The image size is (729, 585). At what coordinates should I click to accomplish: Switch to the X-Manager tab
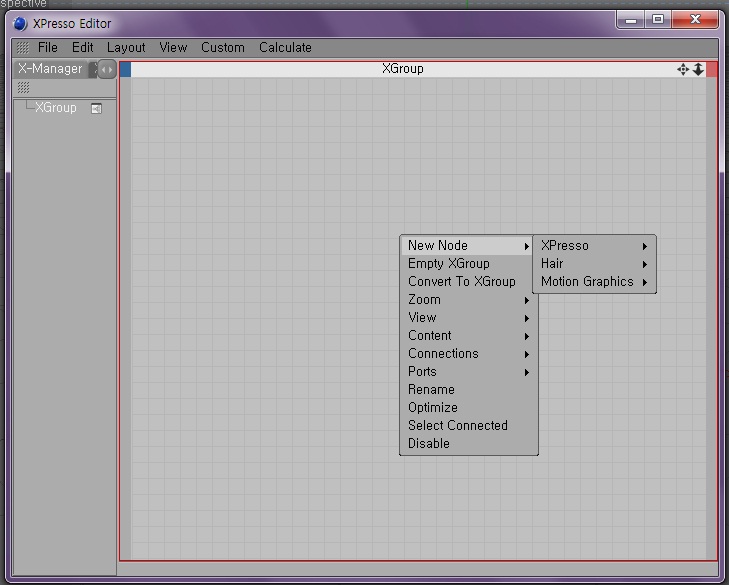tap(50, 69)
